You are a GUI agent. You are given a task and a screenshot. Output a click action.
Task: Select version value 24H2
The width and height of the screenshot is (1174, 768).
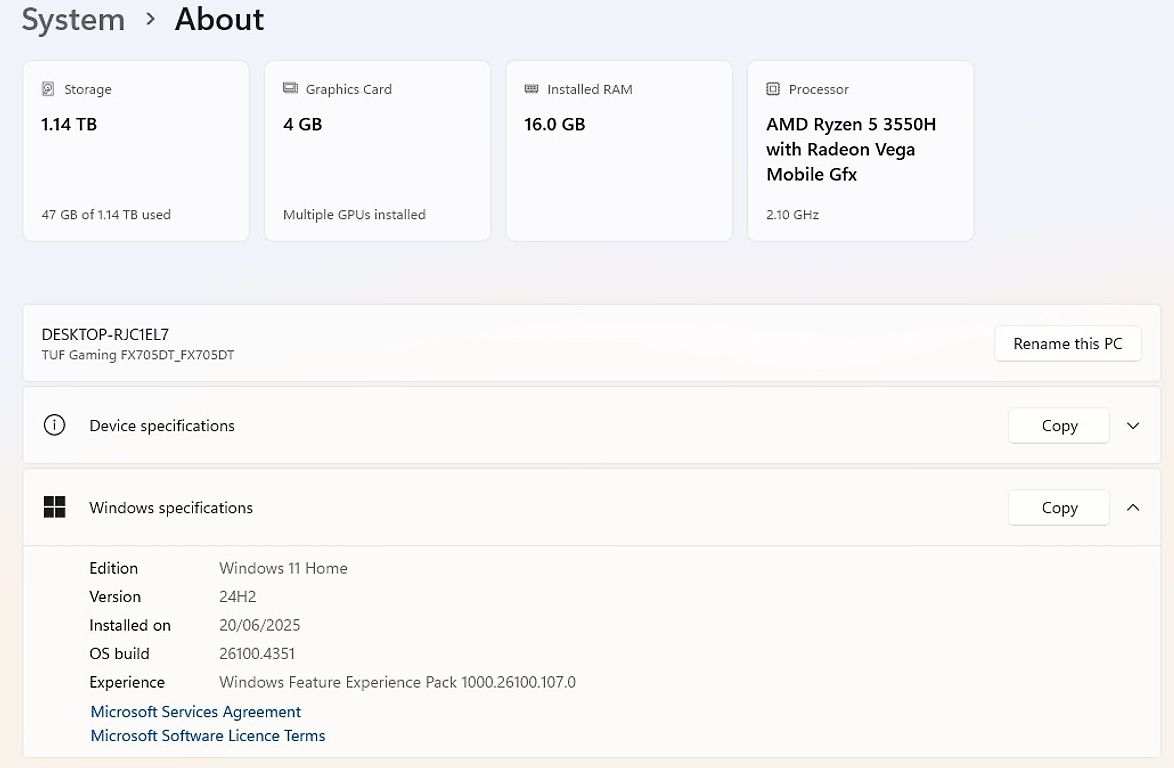pyautogui.click(x=237, y=597)
